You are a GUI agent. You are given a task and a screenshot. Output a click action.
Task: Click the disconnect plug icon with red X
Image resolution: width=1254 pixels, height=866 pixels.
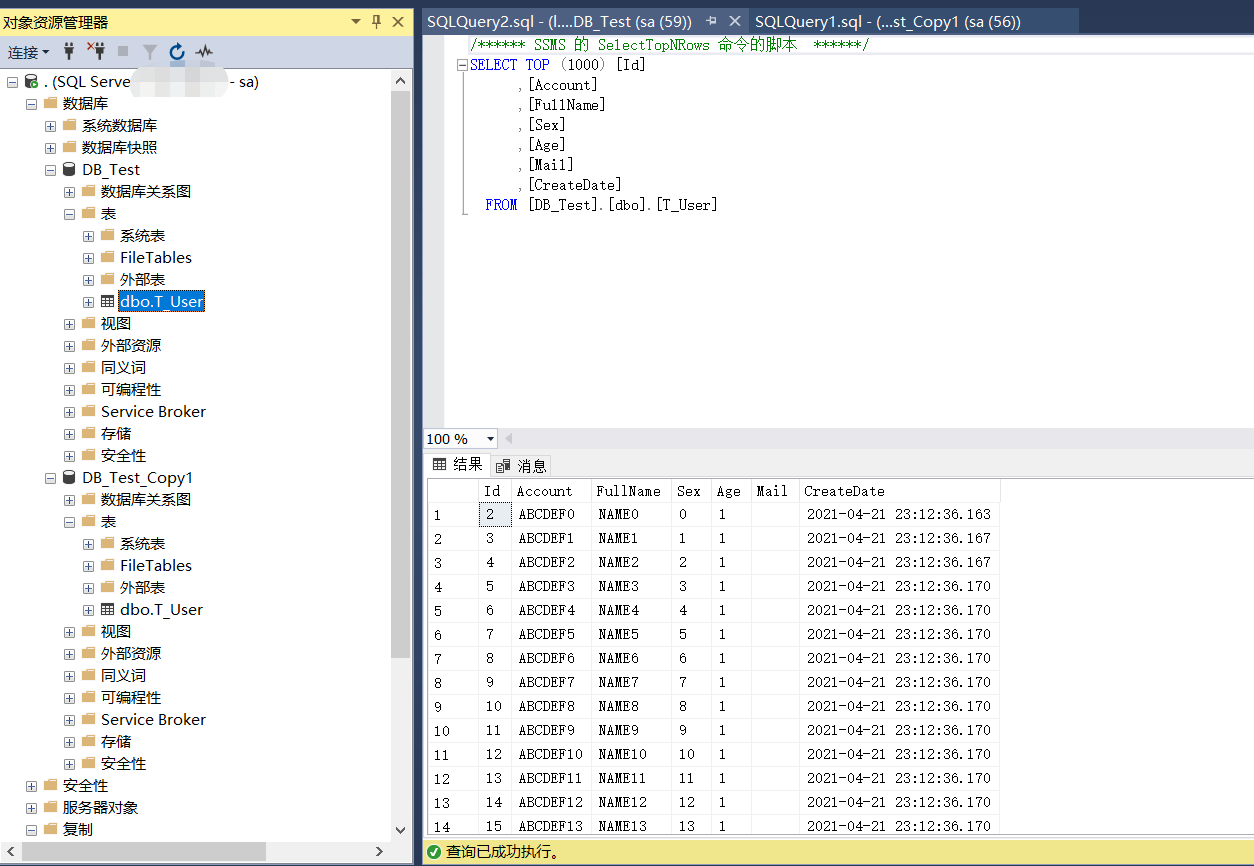[96, 51]
